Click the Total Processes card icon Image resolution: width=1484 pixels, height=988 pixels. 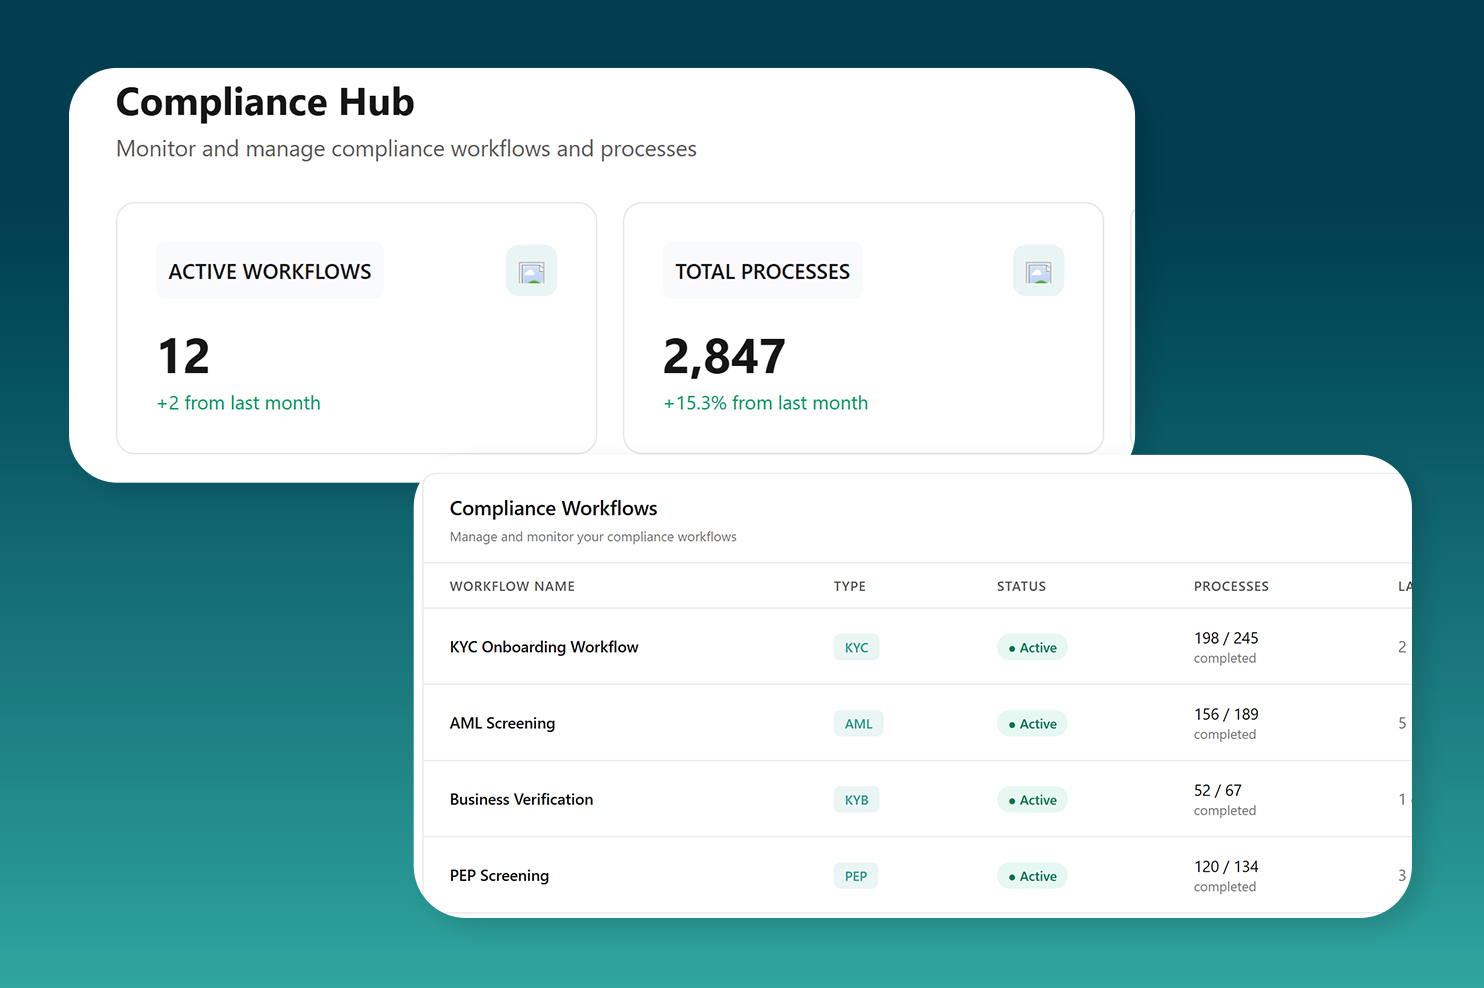click(x=1038, y=271)
